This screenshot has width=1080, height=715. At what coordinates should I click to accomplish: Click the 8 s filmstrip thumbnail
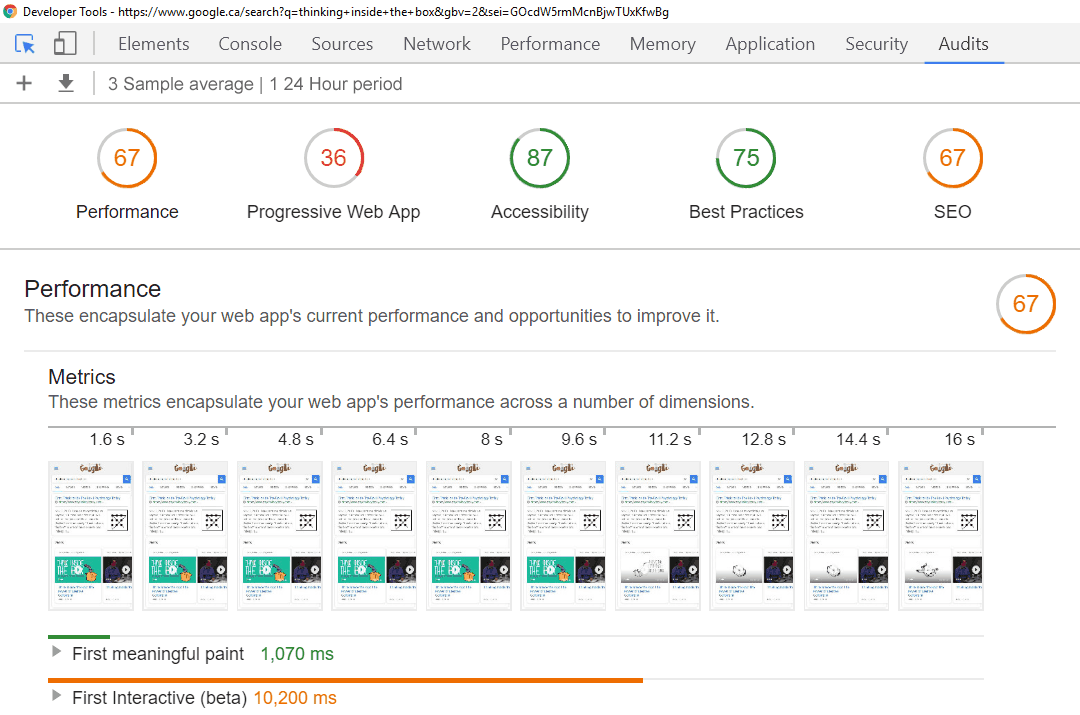469,535
